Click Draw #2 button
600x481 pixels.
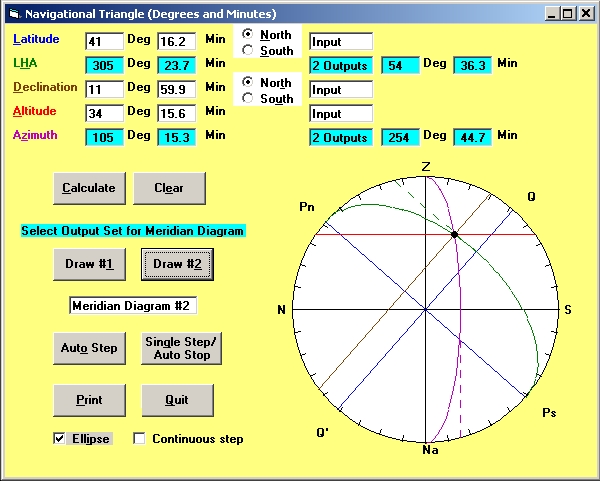coord(178,264)
